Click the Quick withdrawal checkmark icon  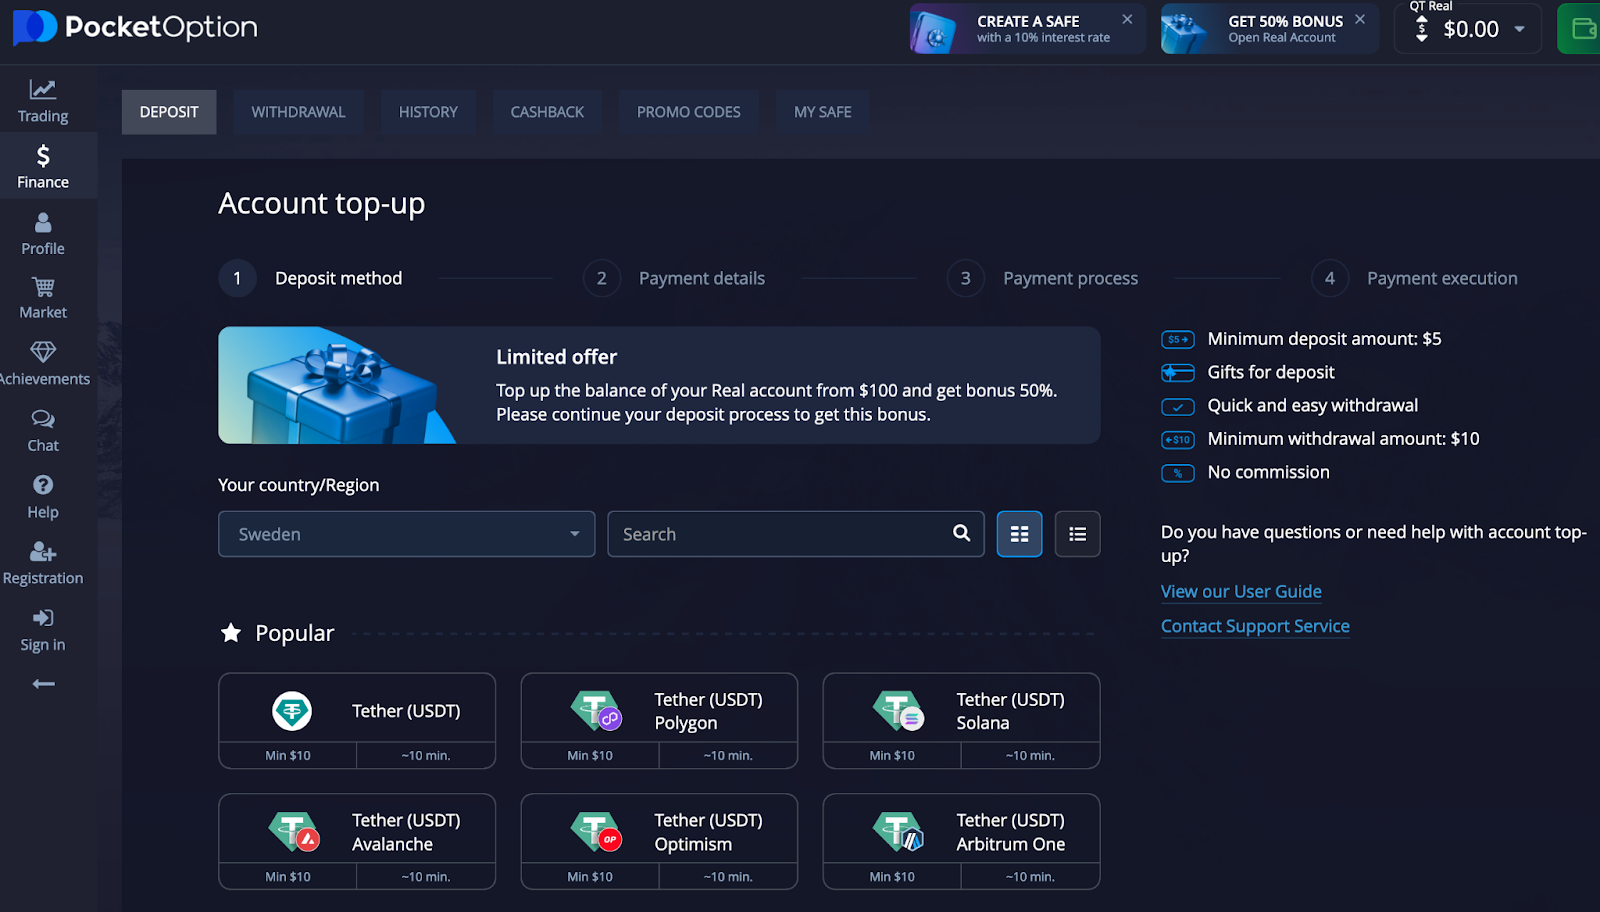1178,406
